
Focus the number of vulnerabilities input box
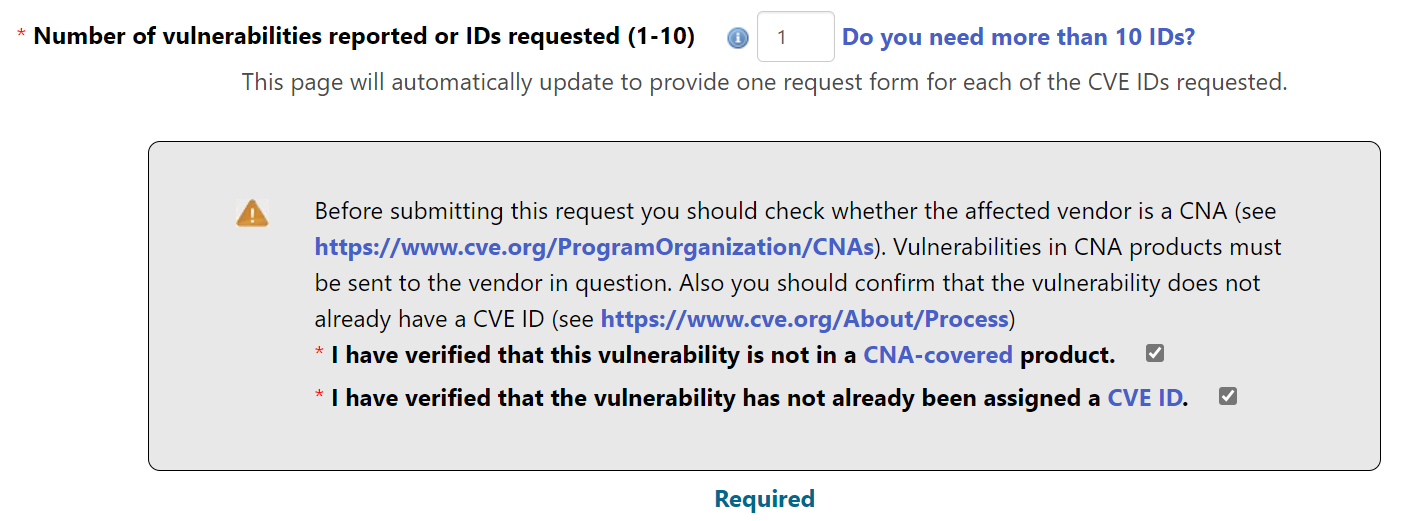(795, 37)
